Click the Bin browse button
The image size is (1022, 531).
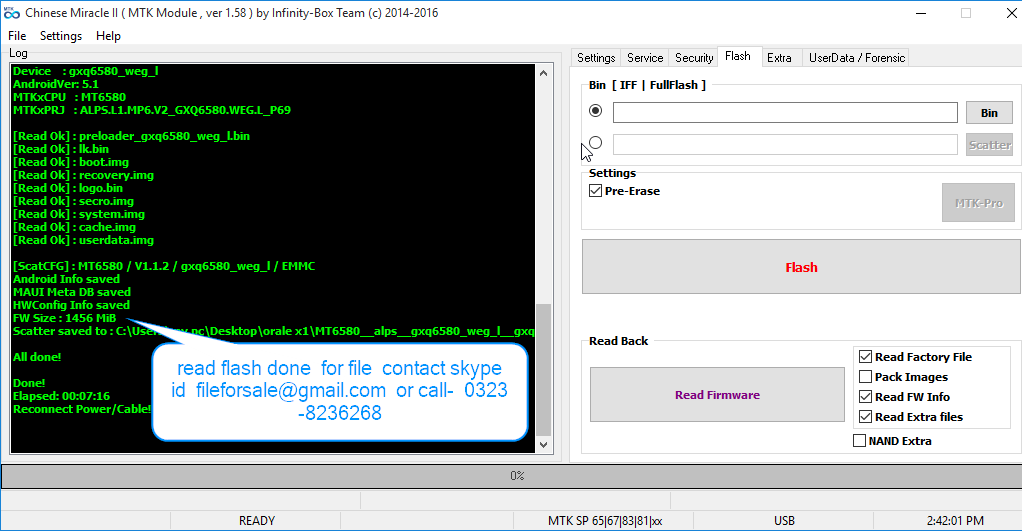click(989, 113)
